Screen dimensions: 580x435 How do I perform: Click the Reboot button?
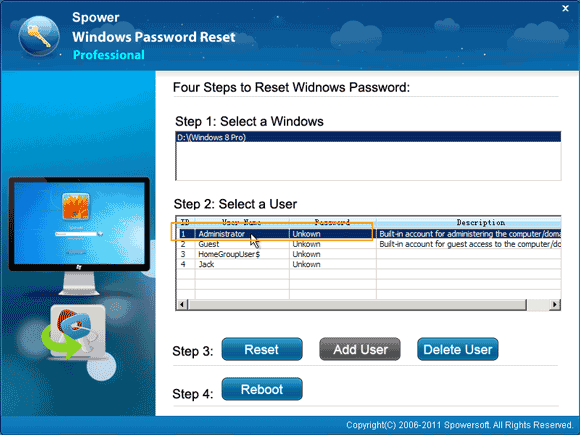tap(262, 389)
